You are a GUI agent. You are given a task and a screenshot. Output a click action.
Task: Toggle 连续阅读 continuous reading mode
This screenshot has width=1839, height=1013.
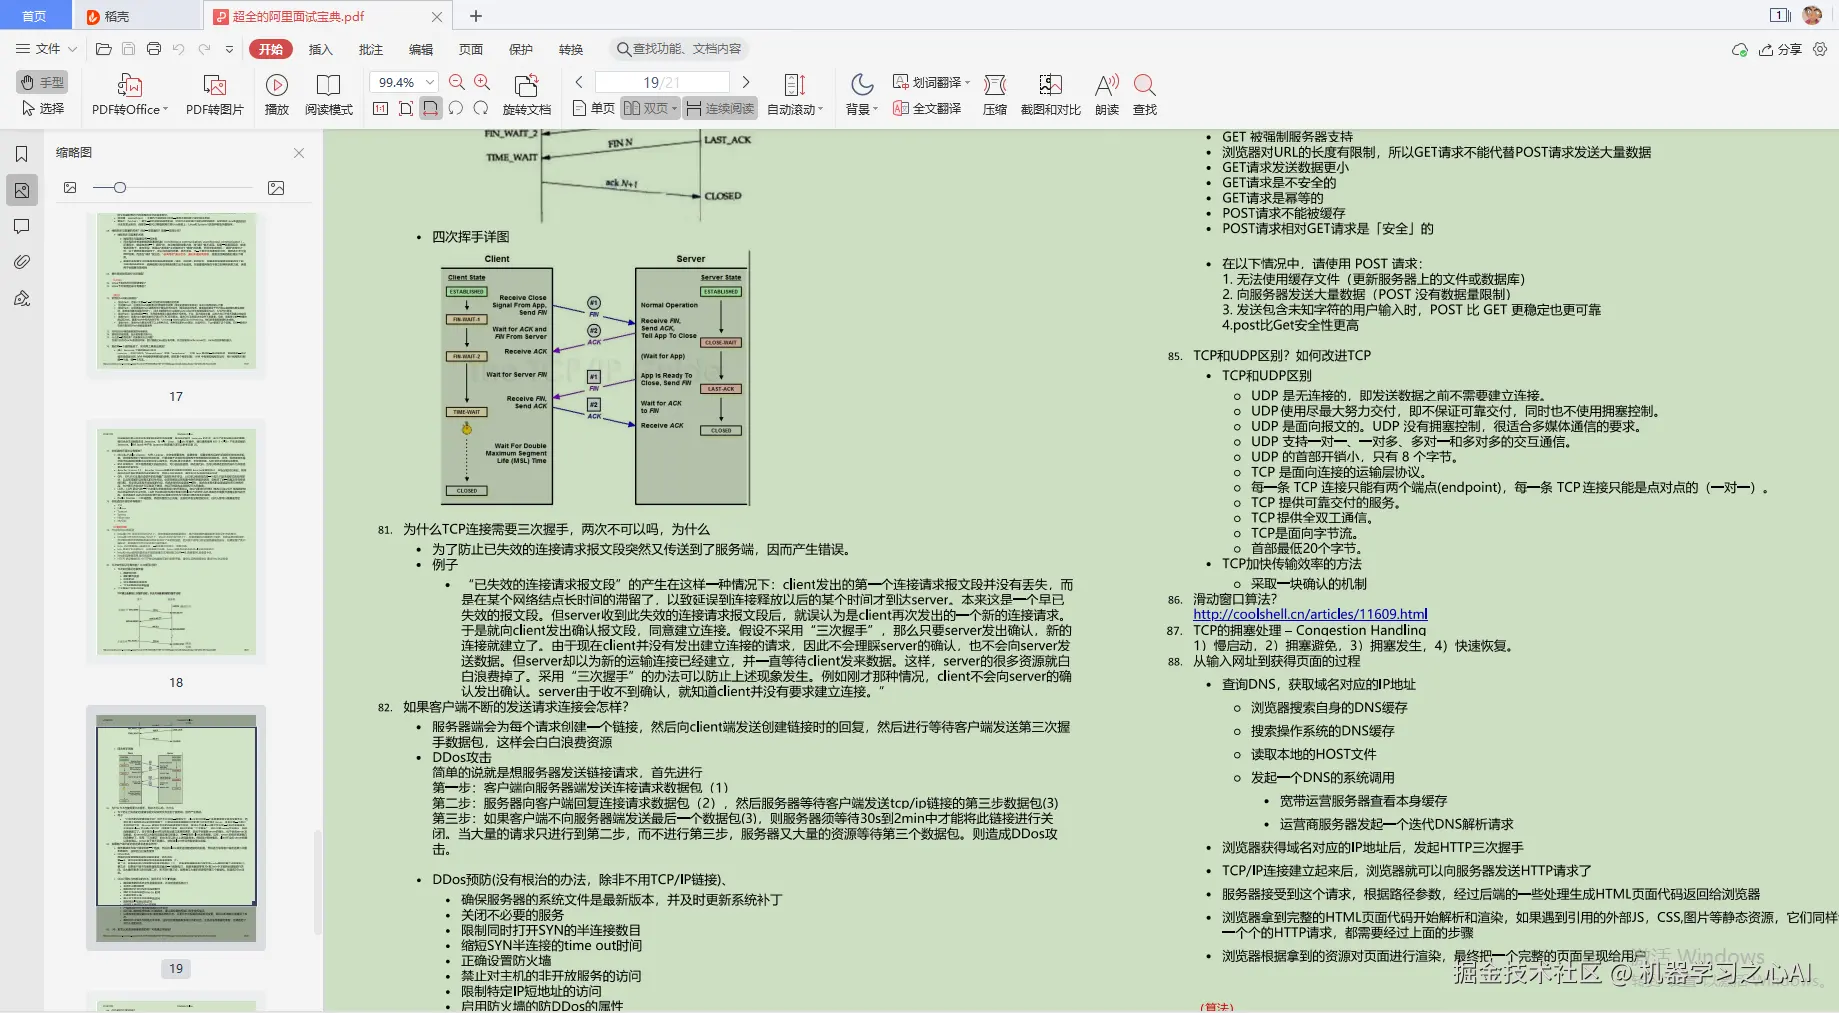click(x=724, y=108)
